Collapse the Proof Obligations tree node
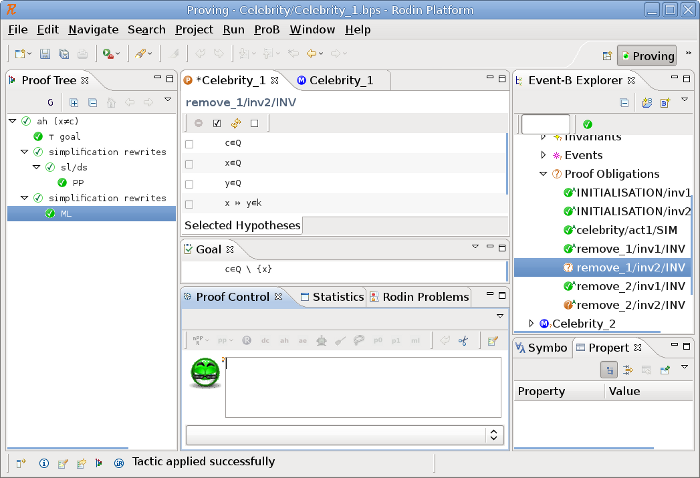Image resolution: width=700 pixels, height=478 pixels. pos(544,174)
